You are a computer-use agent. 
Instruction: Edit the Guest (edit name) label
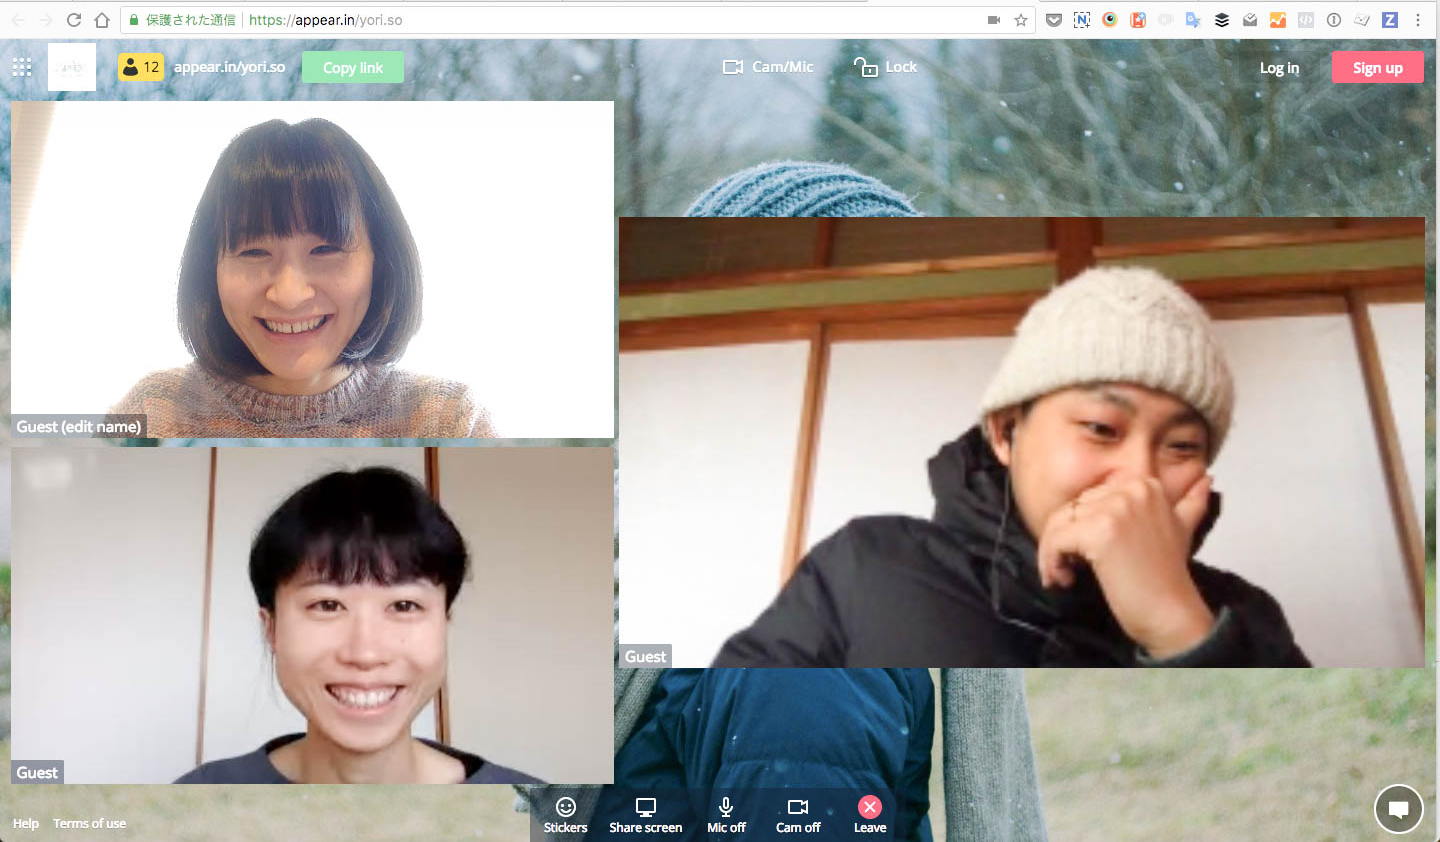pos(79,426)
